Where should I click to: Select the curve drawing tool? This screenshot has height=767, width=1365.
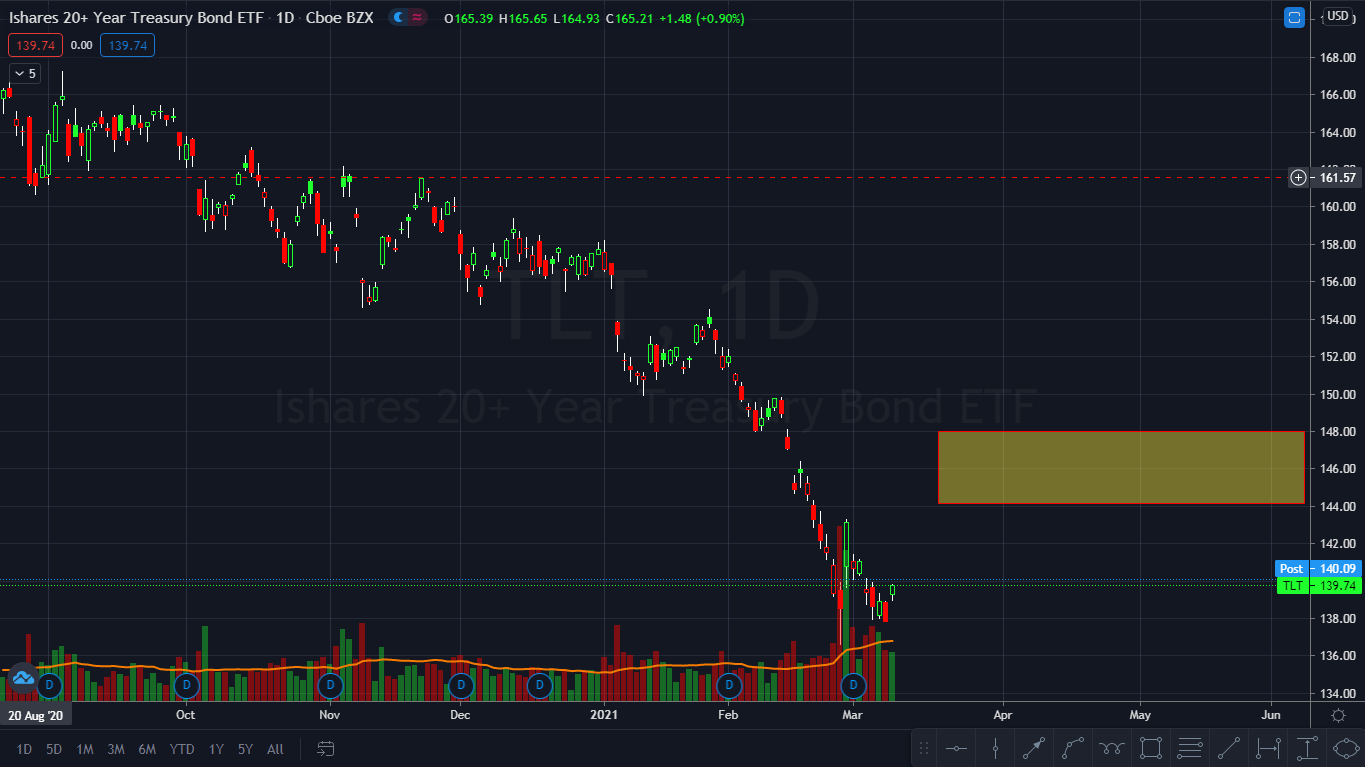[1073, 748]
